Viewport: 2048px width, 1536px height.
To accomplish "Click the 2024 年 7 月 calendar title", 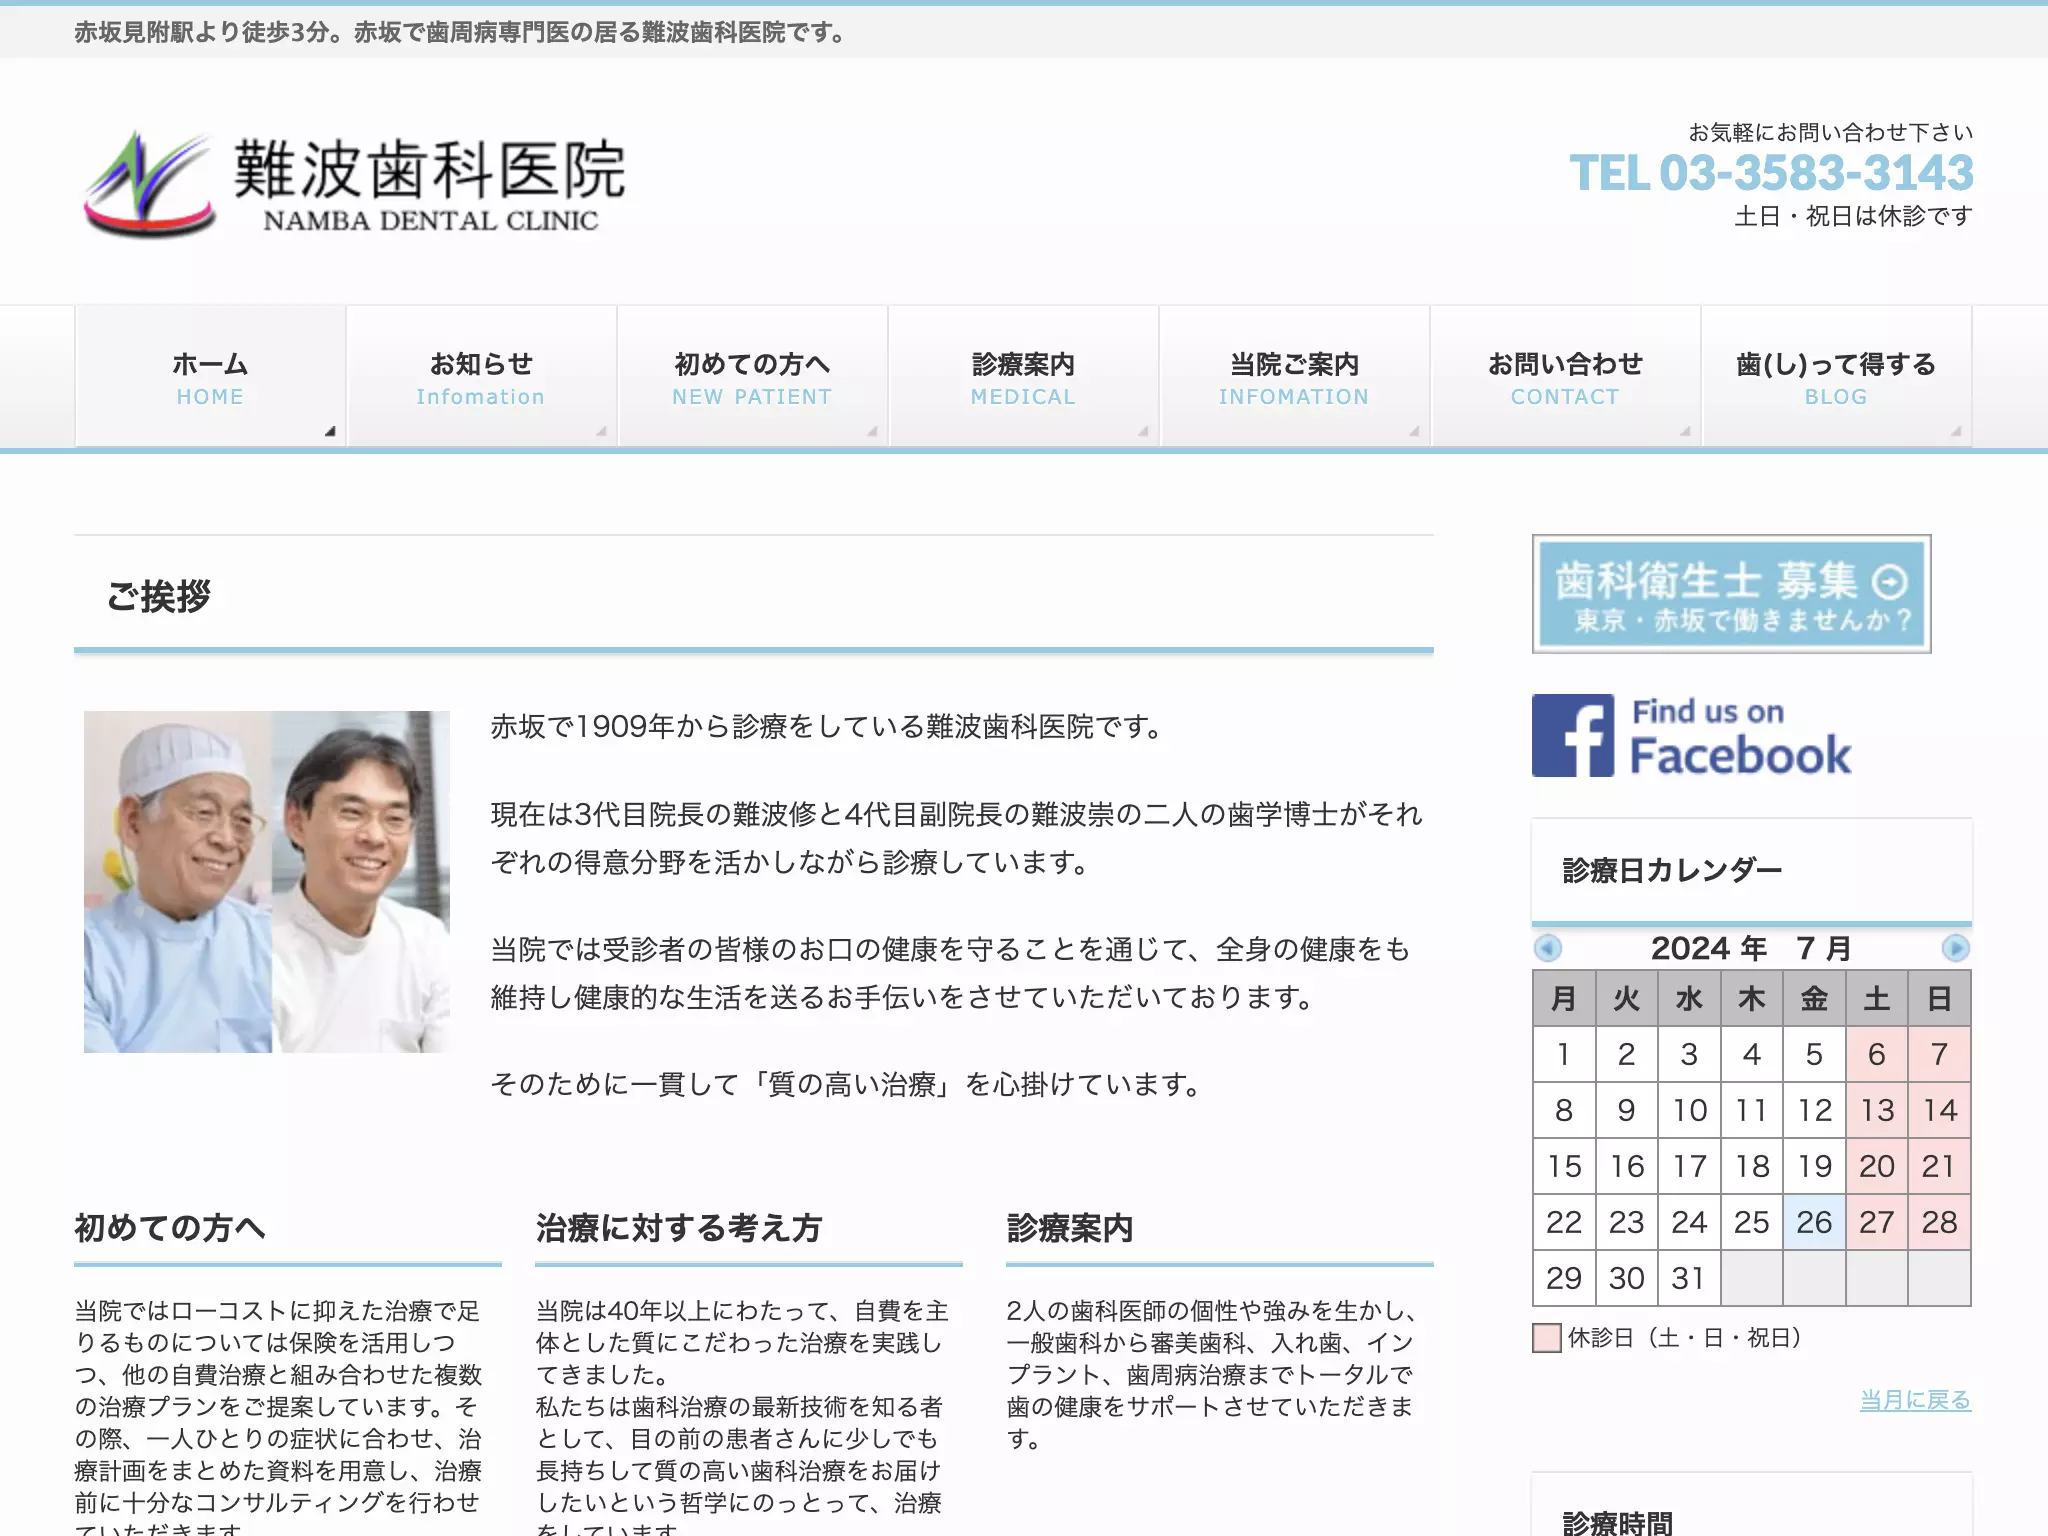I will (1751, 948).
